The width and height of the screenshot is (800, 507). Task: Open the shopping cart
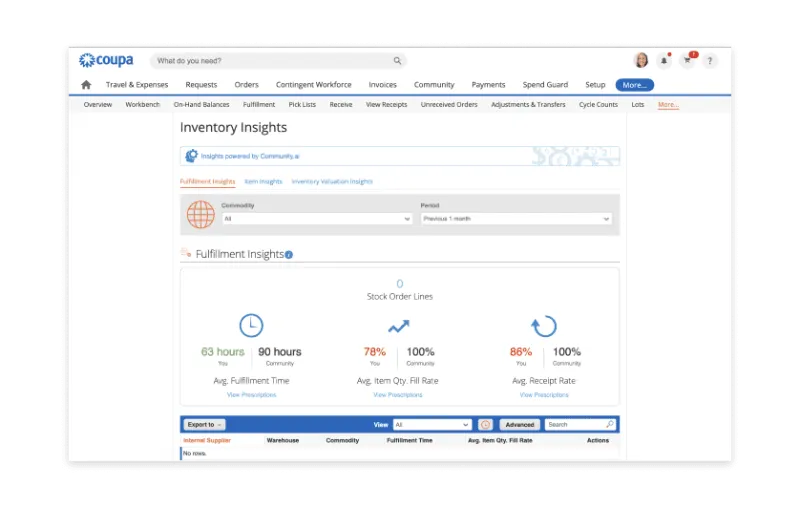point(688,60)
